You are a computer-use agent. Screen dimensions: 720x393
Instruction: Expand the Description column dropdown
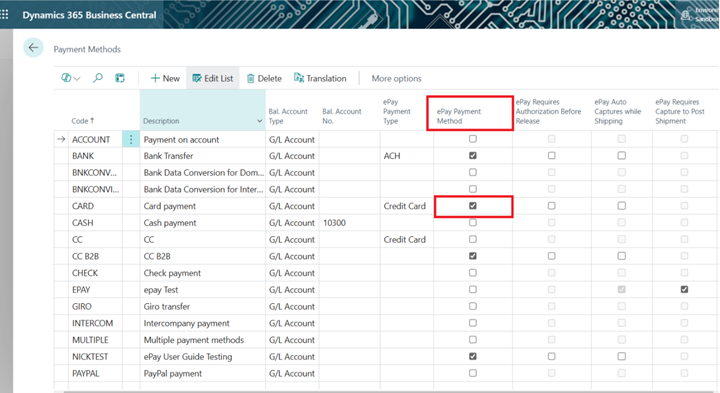click(259, 121)
